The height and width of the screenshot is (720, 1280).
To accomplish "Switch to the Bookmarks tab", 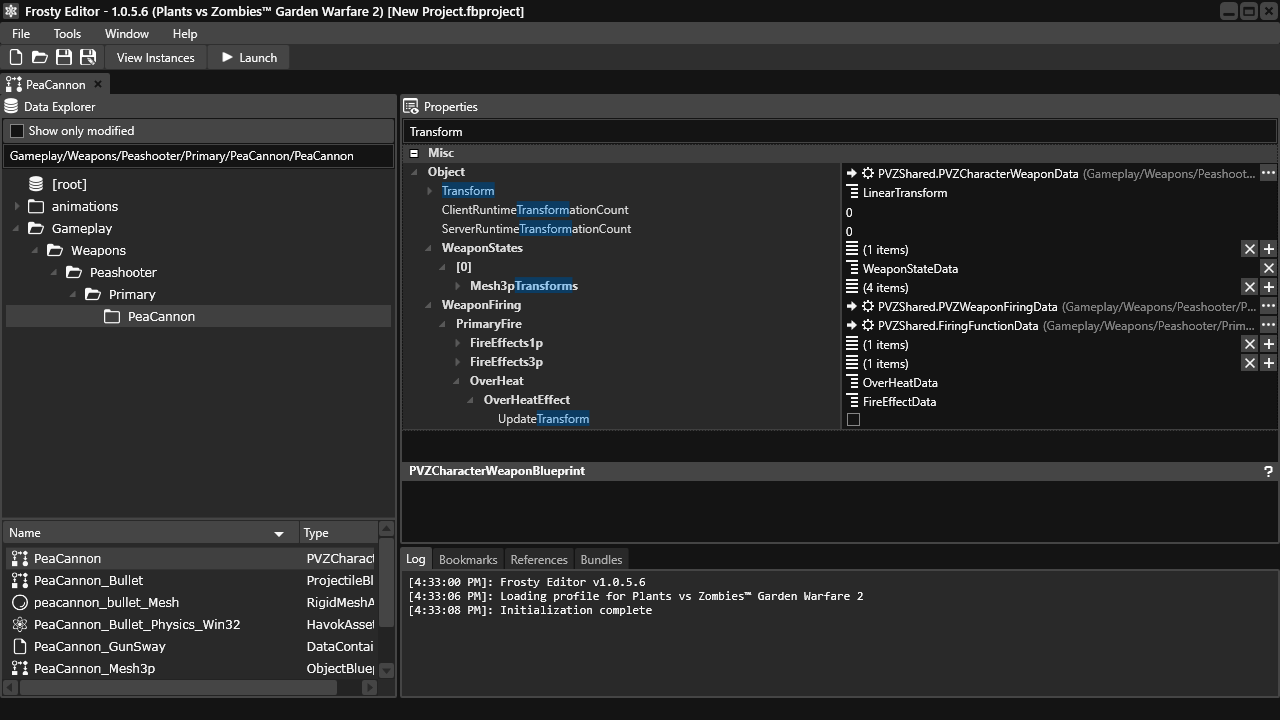I will (468, 560).
